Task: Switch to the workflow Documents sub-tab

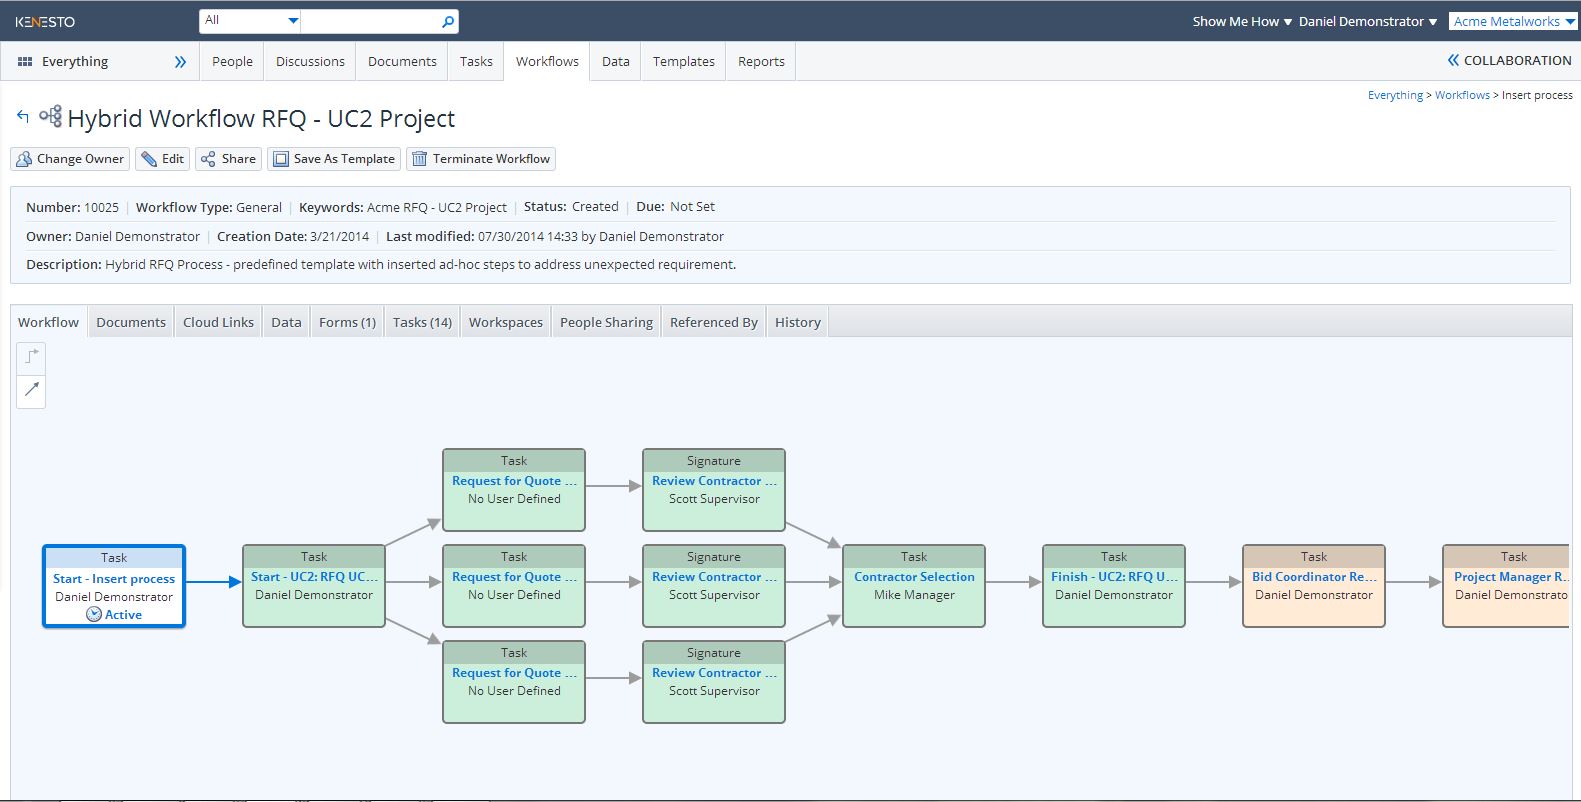Action: [x=131, y=322]
